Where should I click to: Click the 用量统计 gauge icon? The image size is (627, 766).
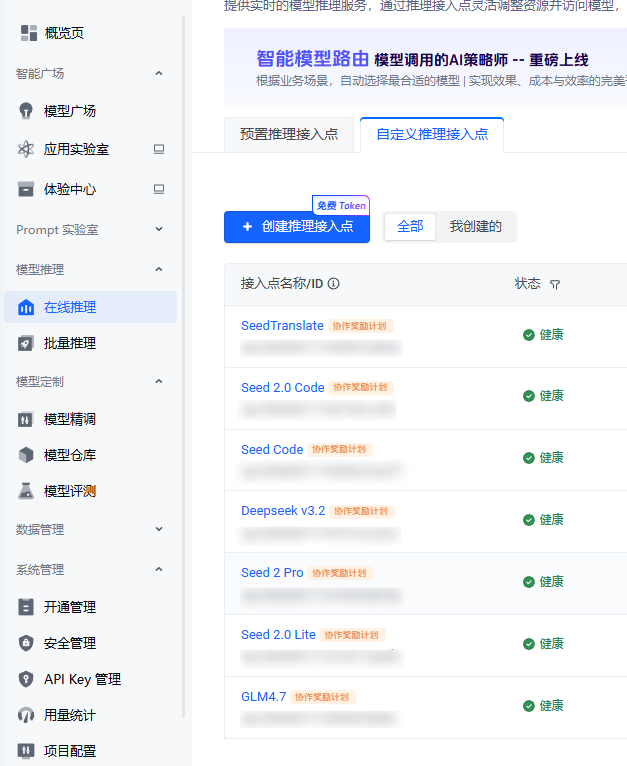click(x=27, y=715)
